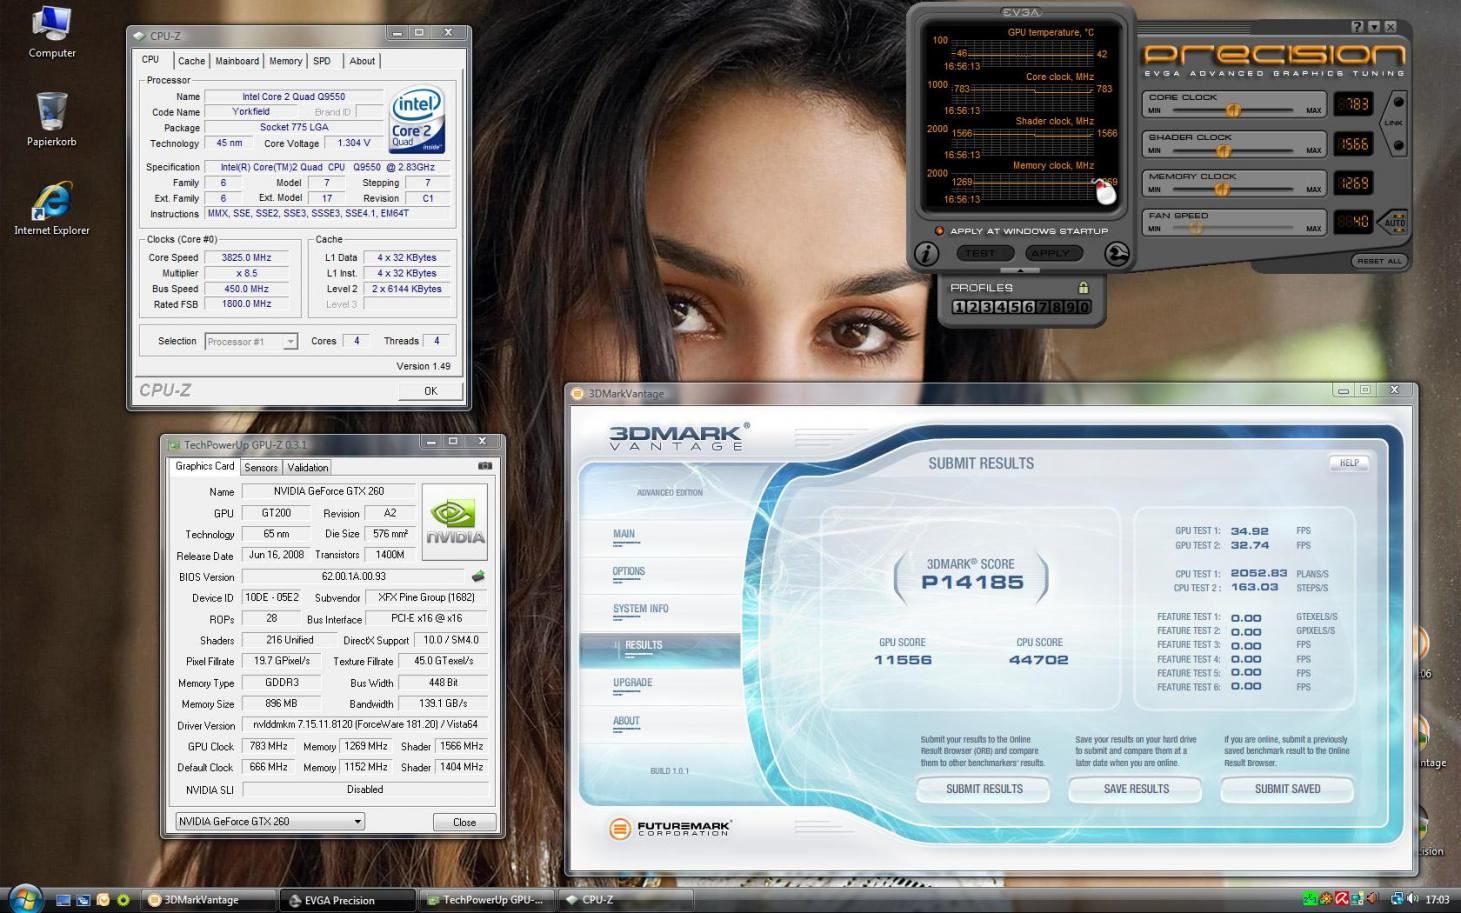Switch to the Sensors tab in GPU-Z
This screenshot has height=913, width=1461.
click(x=261, y=467)
